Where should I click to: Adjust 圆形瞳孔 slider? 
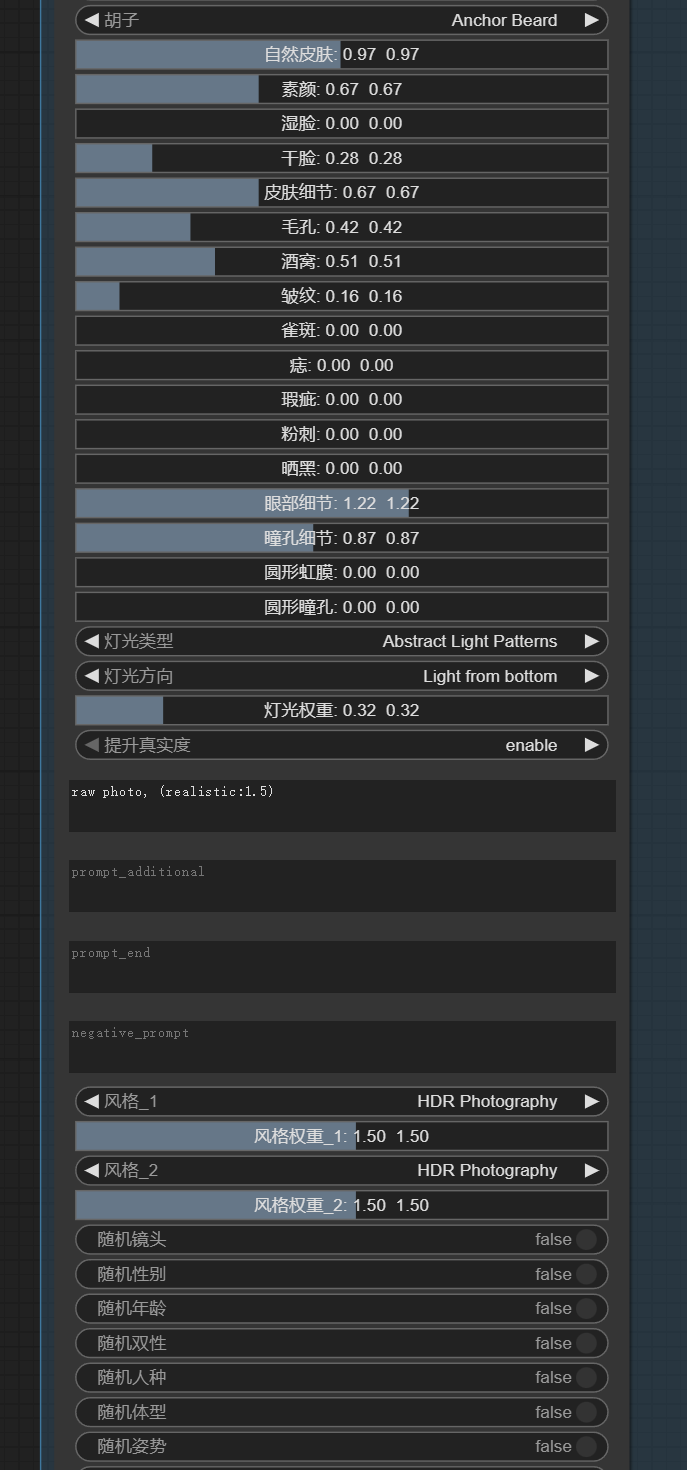(x=342, y=607)
